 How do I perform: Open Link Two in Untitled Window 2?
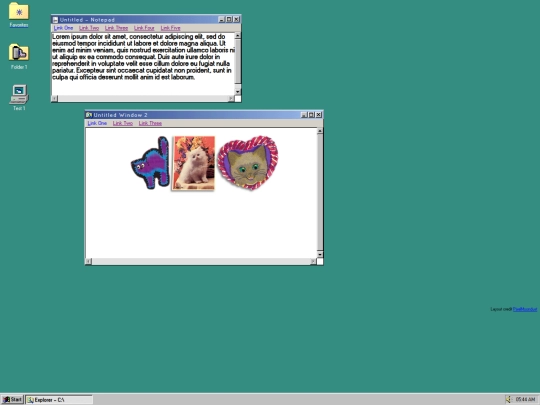(123, 123)
